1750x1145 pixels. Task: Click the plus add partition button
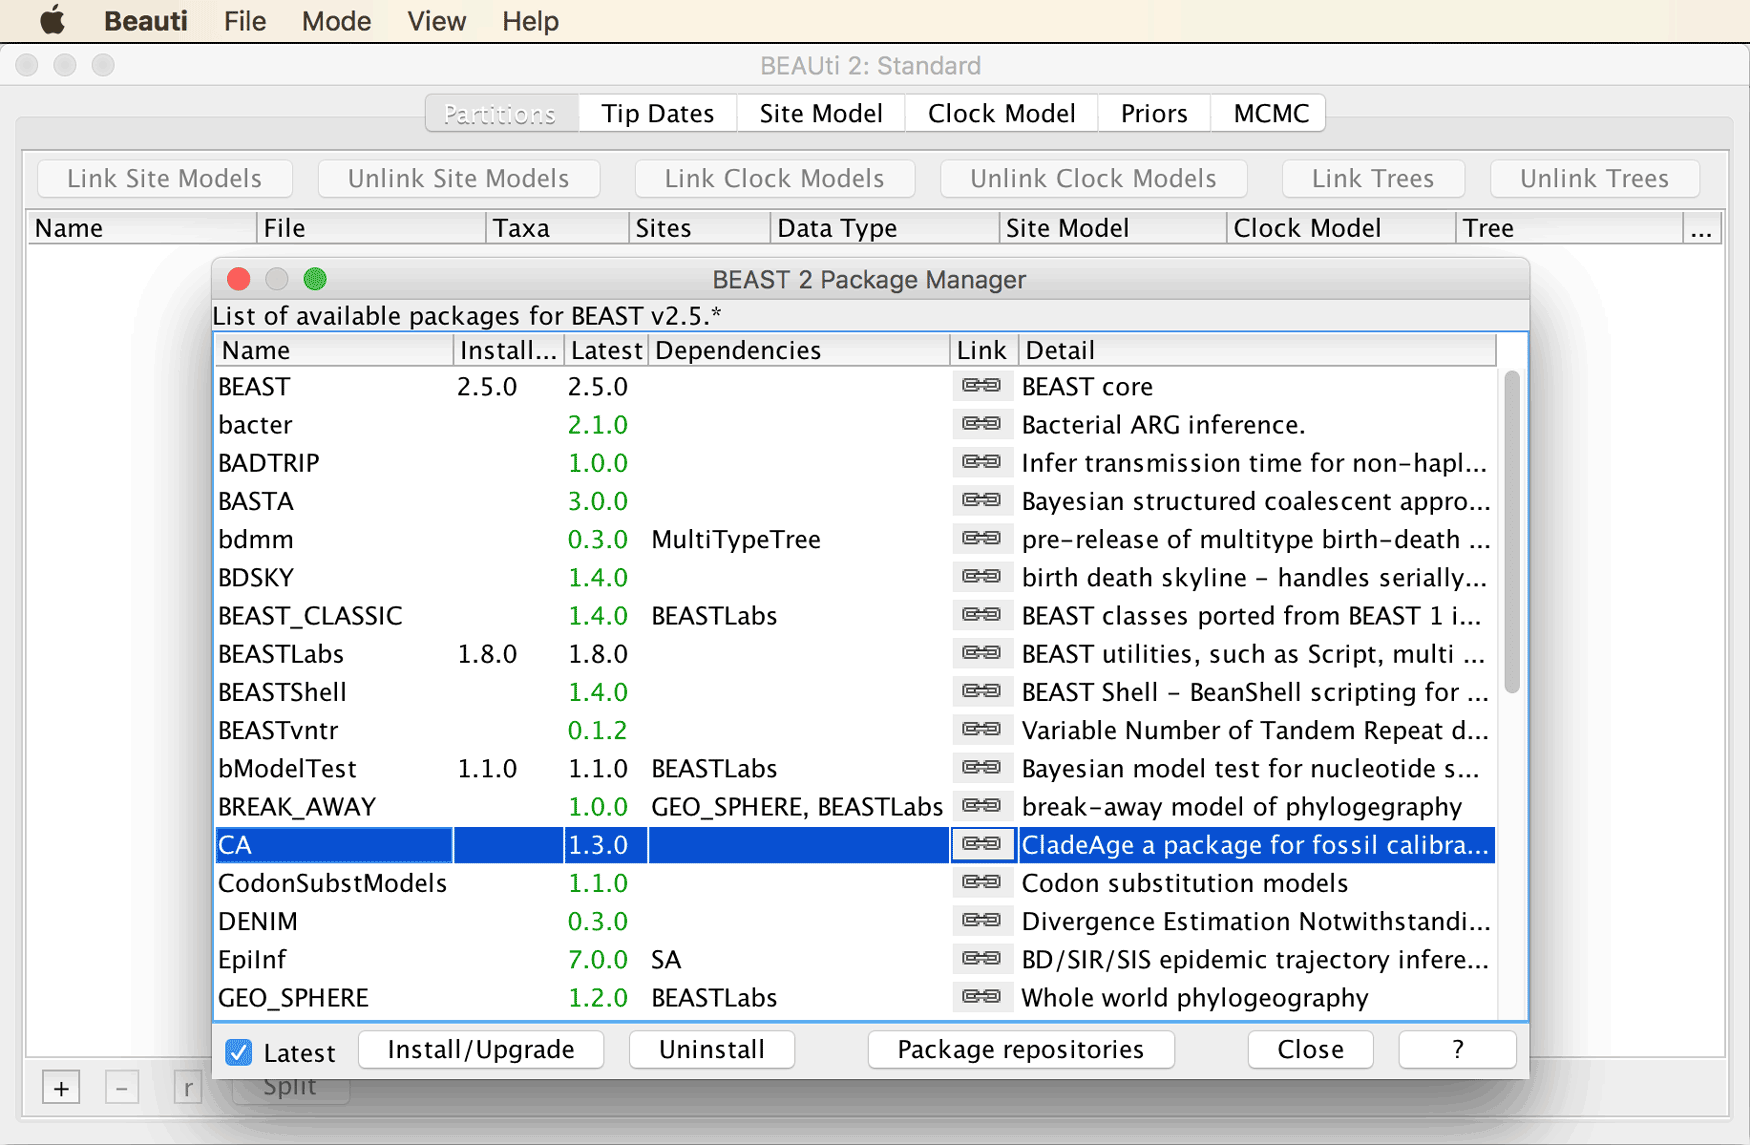click(x=61, y=1087)
